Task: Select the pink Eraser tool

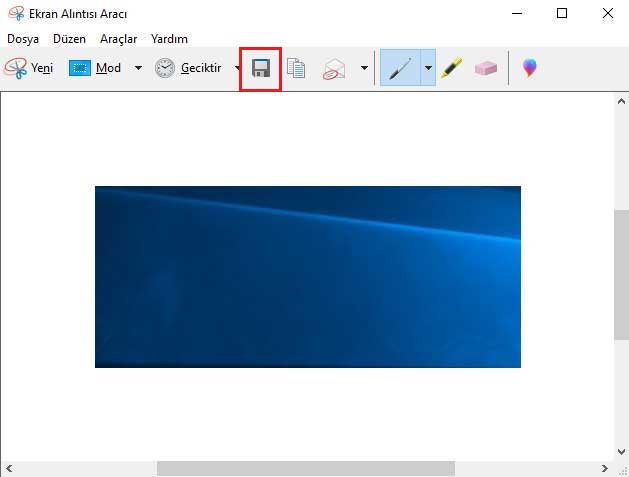Action: [486, 68]
